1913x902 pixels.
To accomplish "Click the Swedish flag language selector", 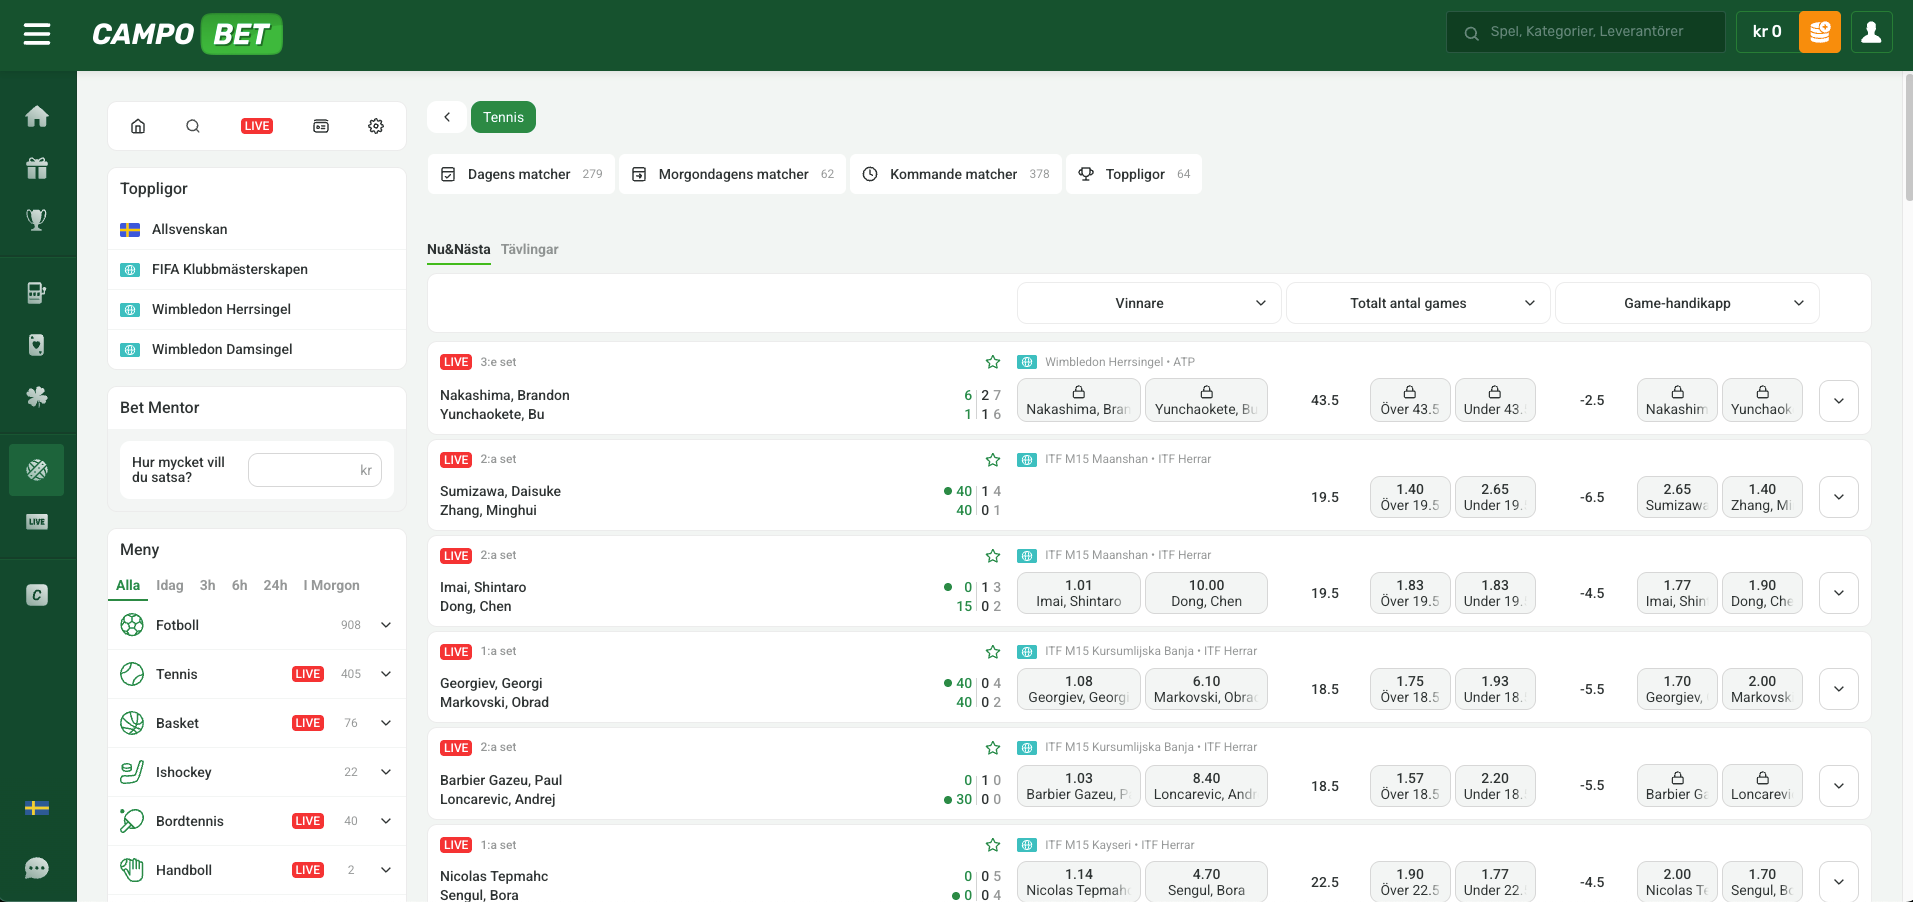I will pyautogui.click(x=37, y=807).
